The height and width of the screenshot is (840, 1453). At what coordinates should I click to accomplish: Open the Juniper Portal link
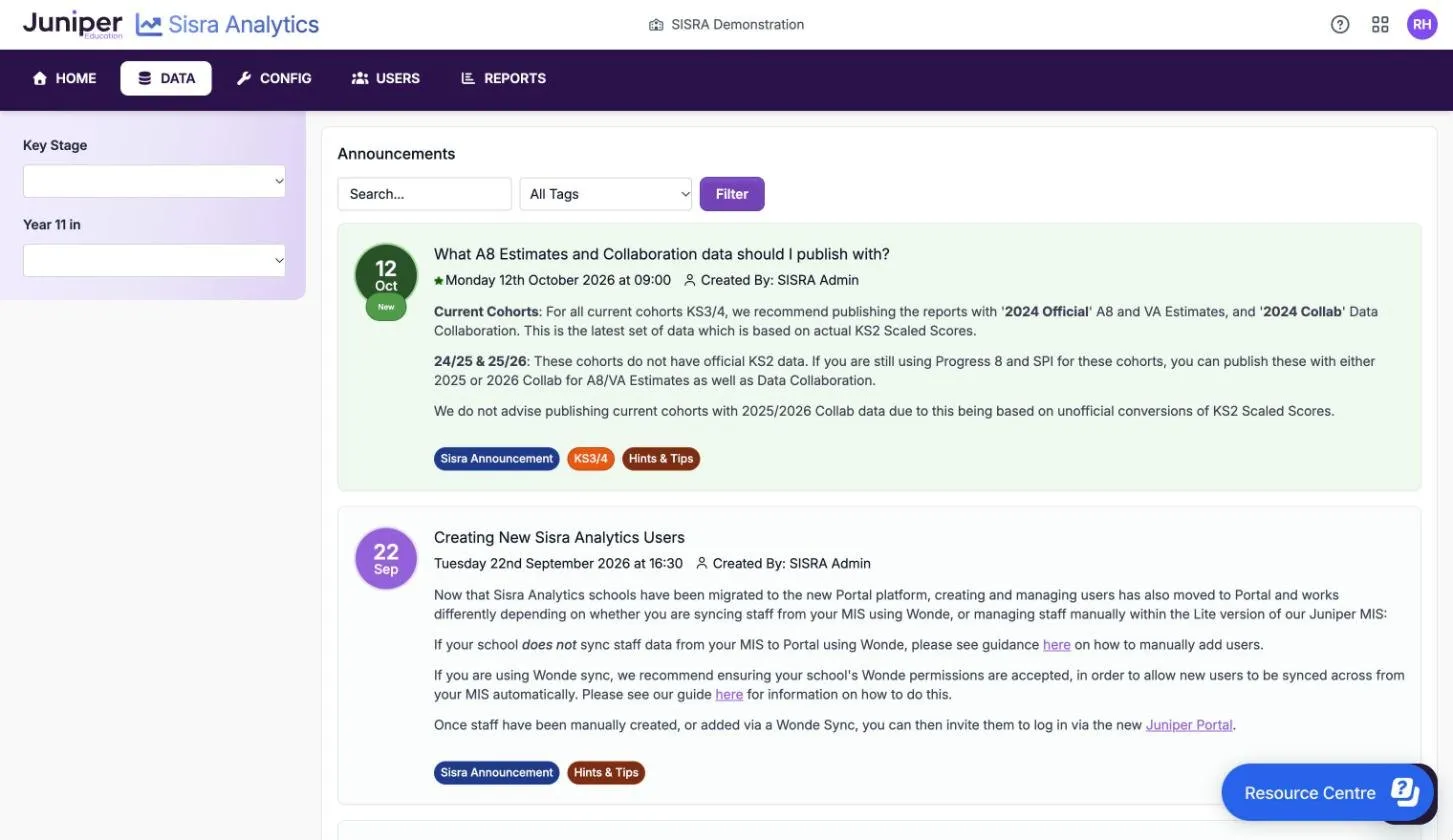click(1189, 725)
